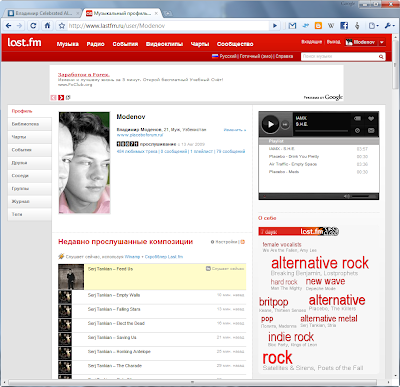The image size is (400, 387).
Task: Play the radio with the large play button
Action: 270,124
